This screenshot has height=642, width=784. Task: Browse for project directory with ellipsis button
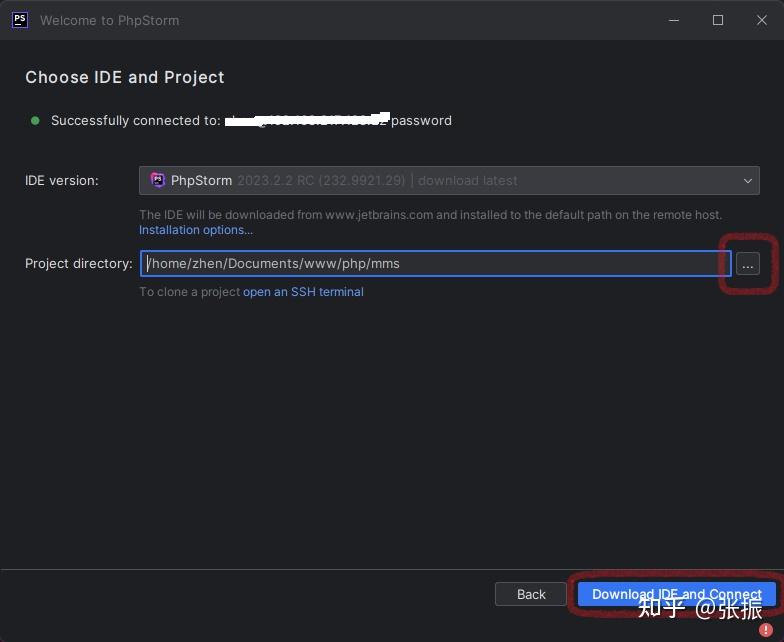point(748,264)
